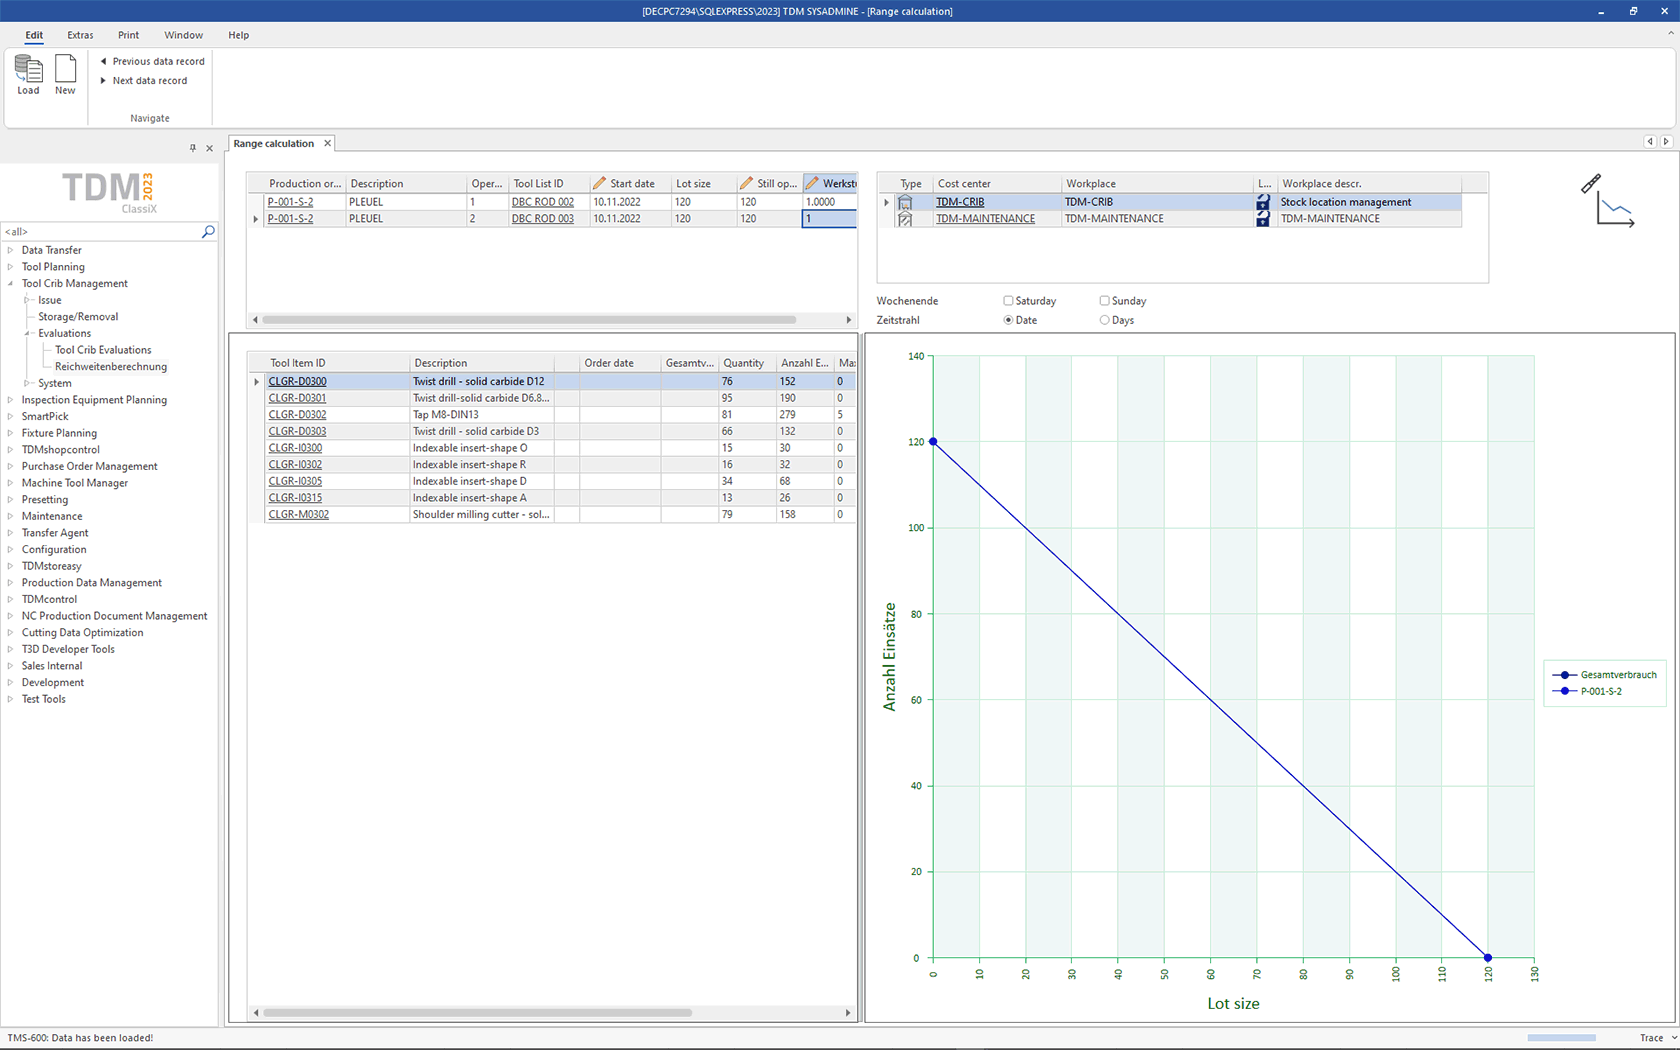Open the DBC ROD 003 tool list link
The image size is (1680, 1050).
[x=543, y=219]
